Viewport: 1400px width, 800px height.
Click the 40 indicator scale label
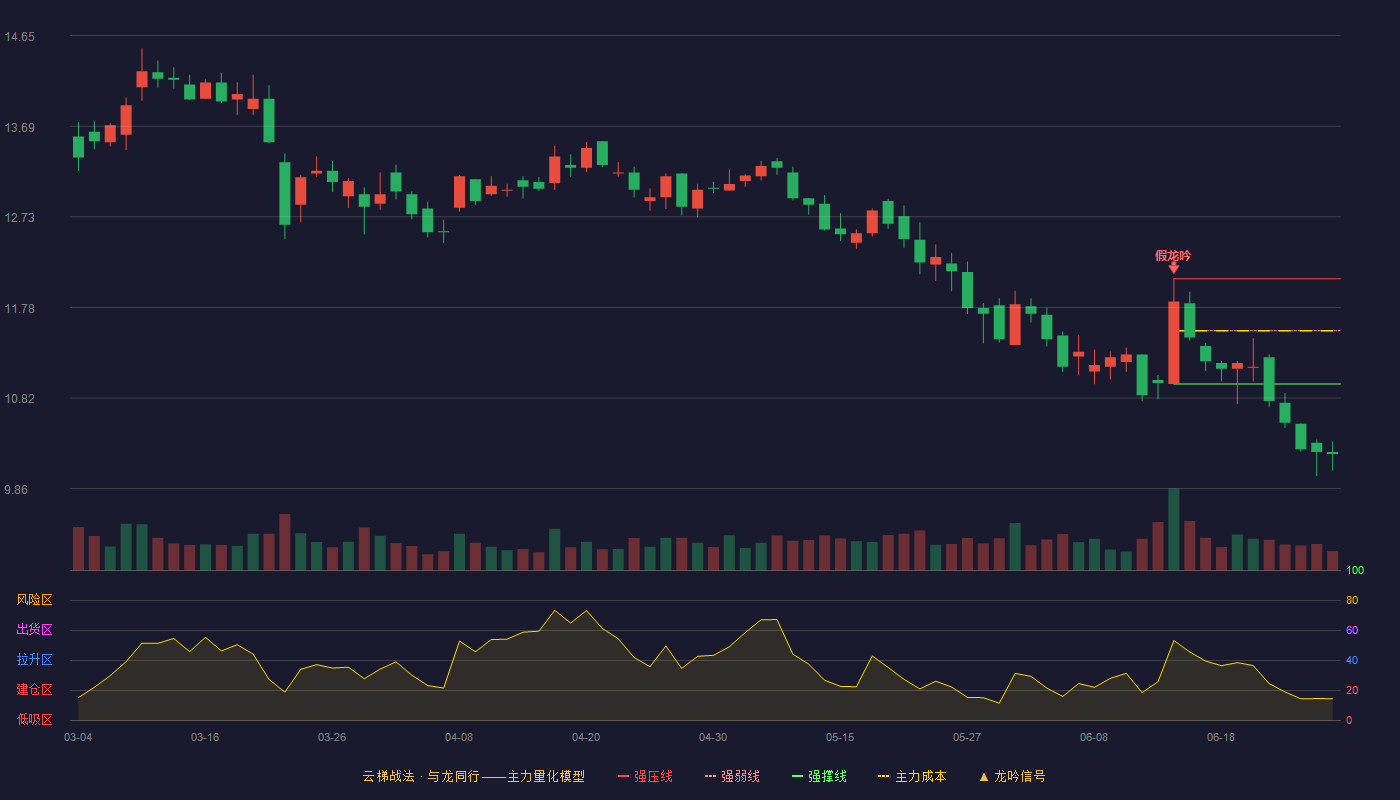click(1352, 661)
